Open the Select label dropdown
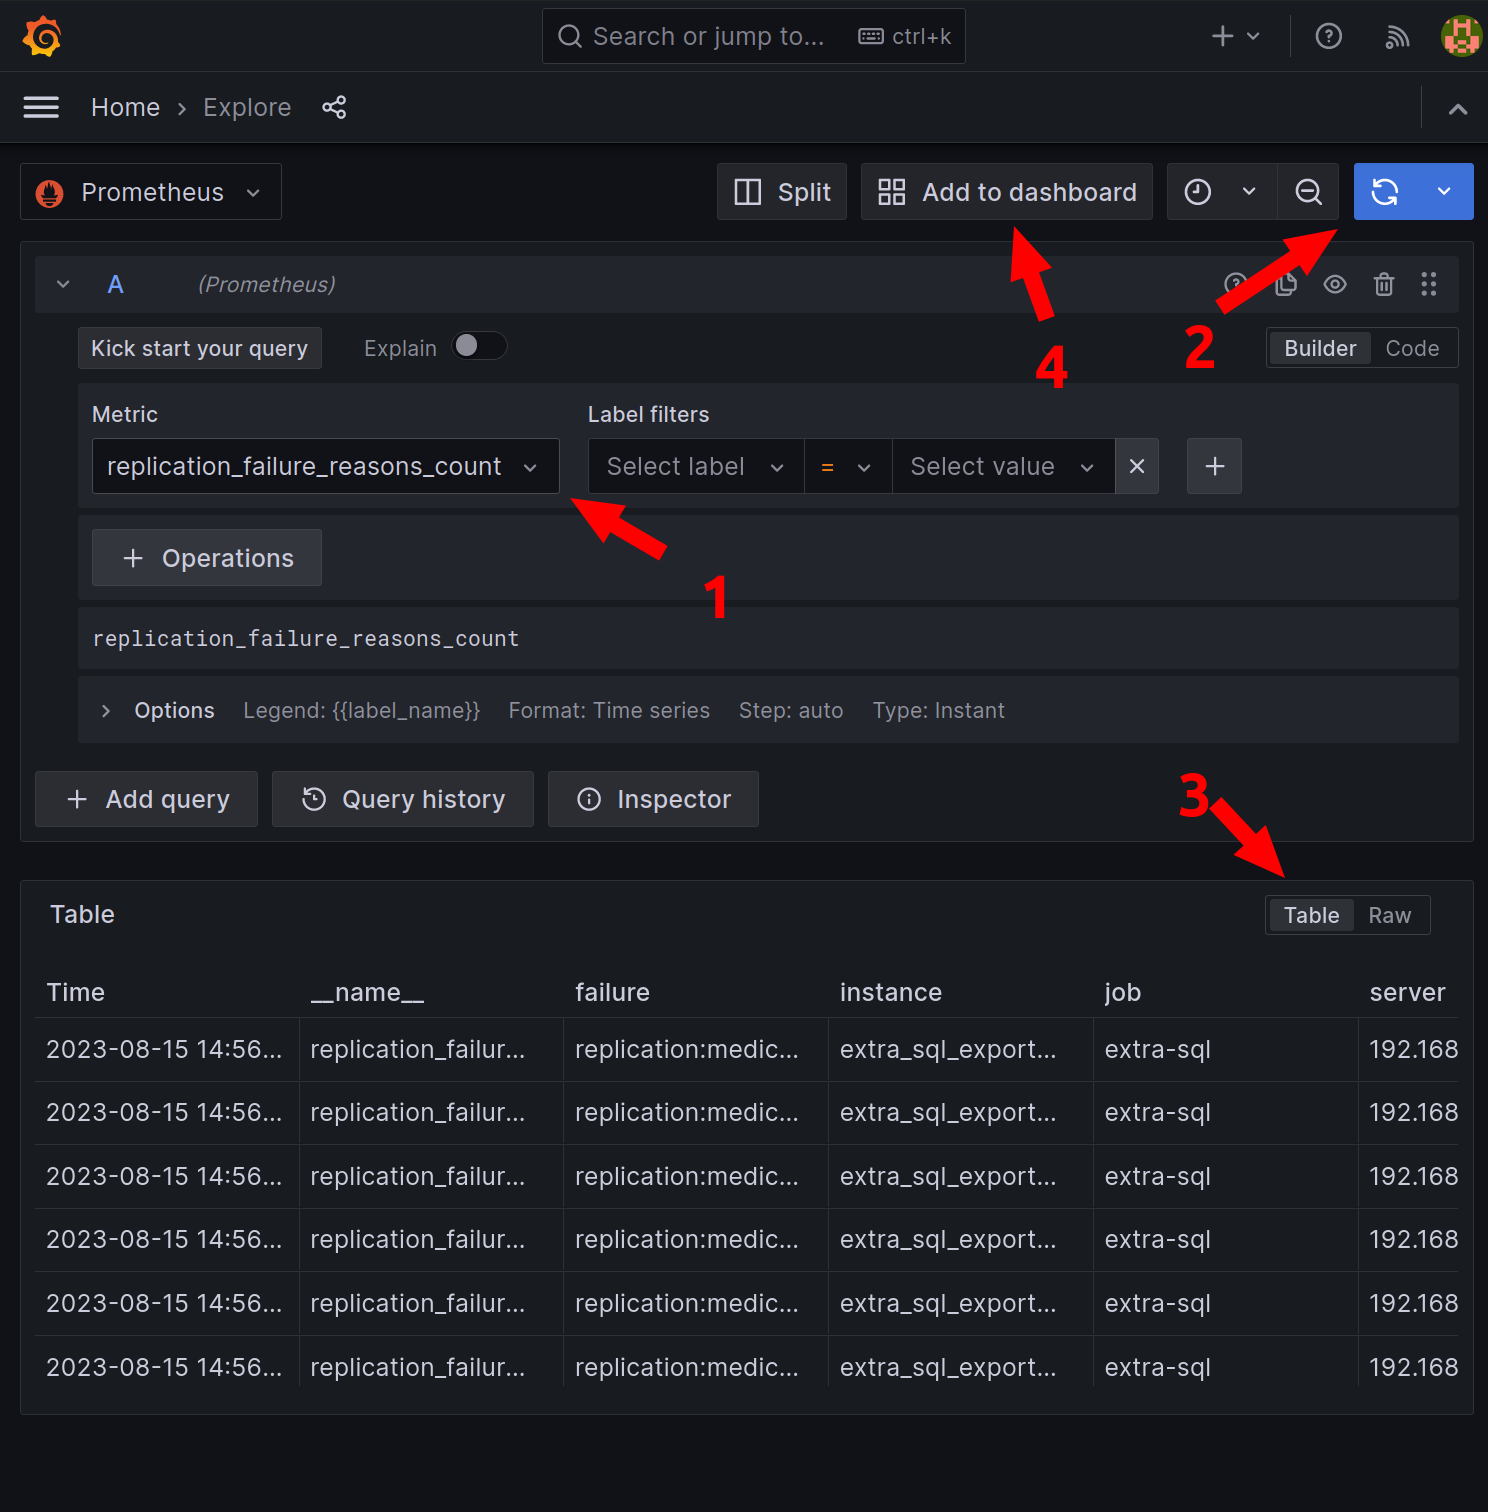 coord(696,466)
